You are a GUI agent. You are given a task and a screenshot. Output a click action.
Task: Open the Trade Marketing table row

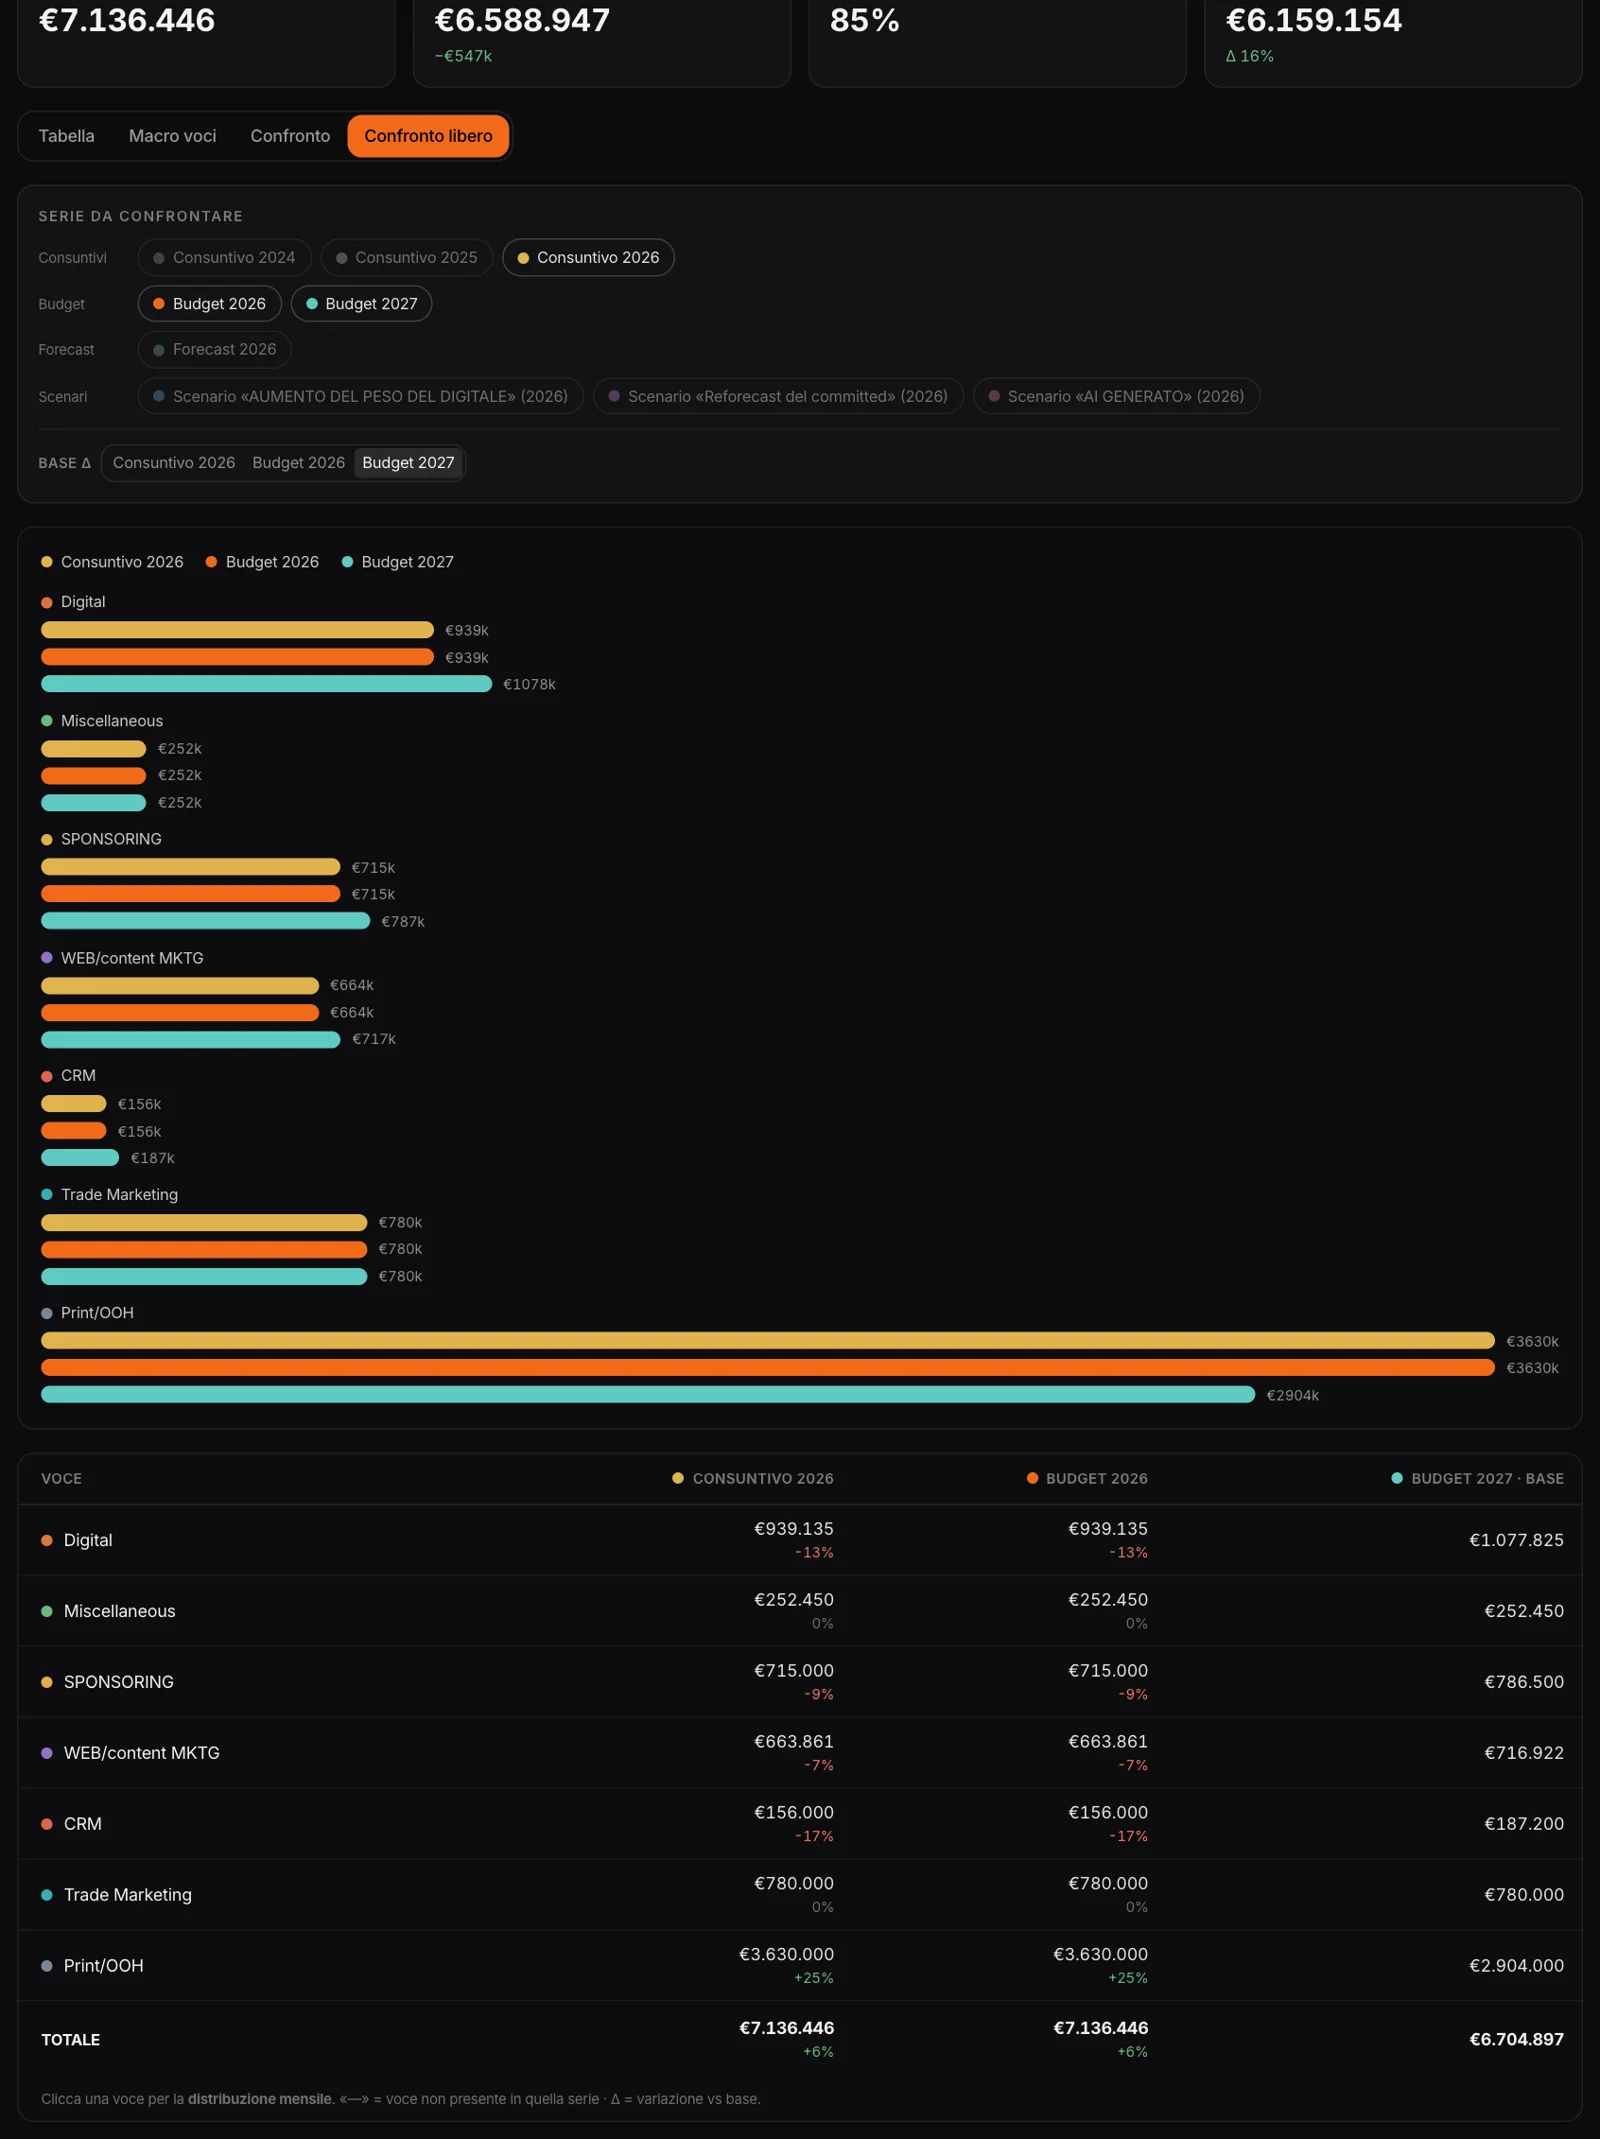point(800,1895)
